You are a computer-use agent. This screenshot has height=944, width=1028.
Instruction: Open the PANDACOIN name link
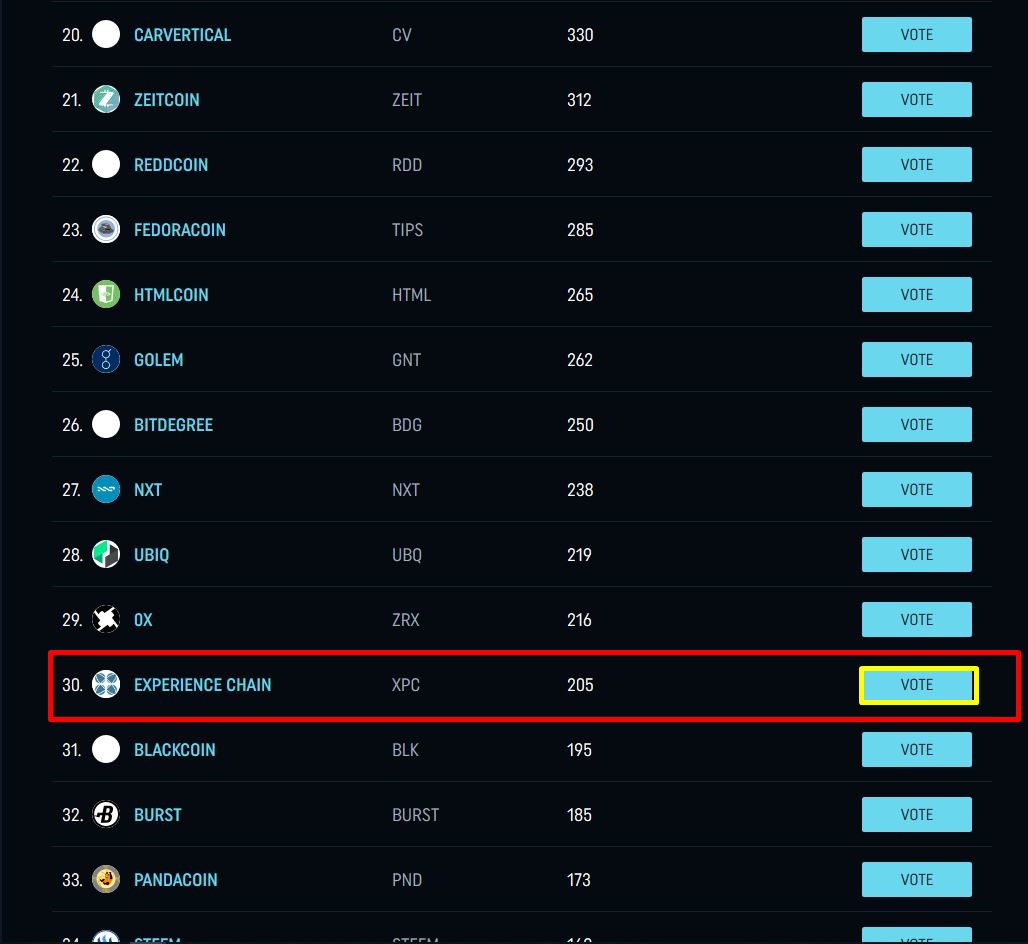(176, 880)
